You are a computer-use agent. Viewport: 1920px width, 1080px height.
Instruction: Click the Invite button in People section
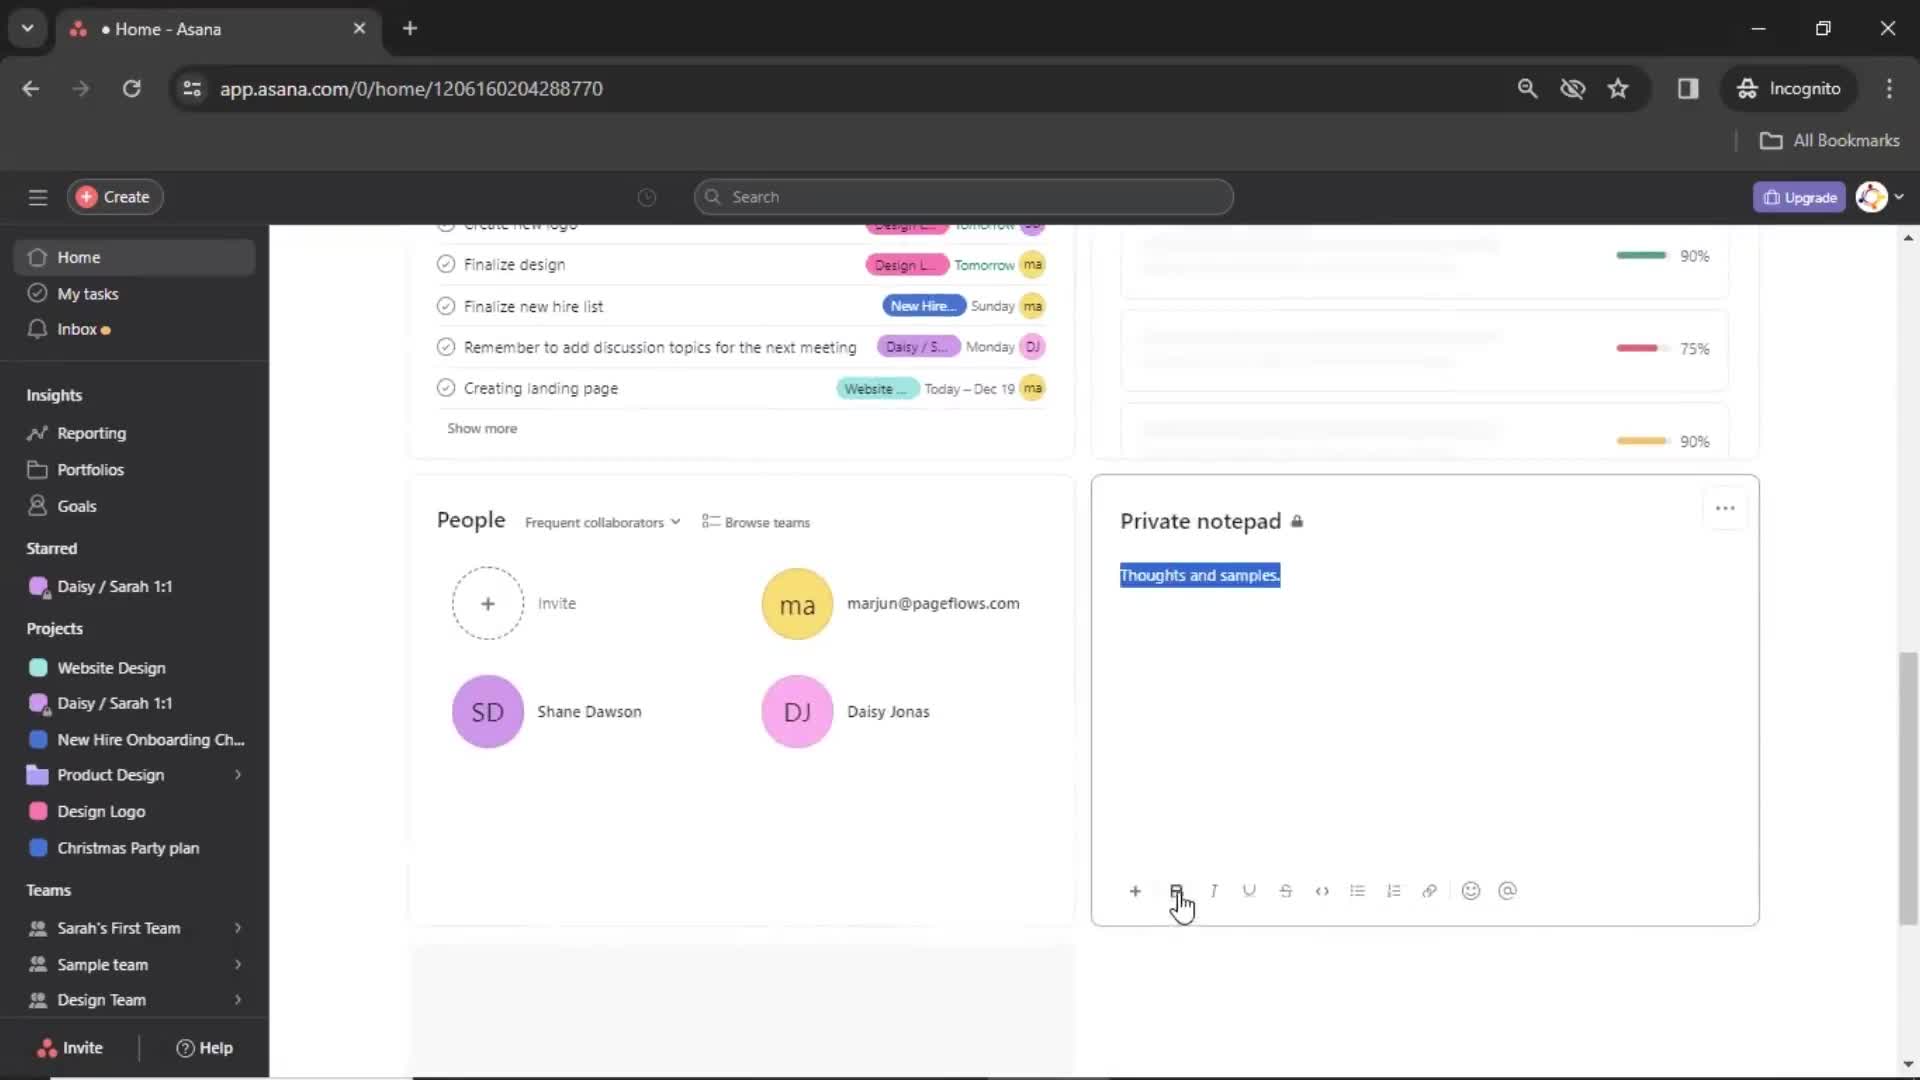pyautogui.click(x=488, y=603)
